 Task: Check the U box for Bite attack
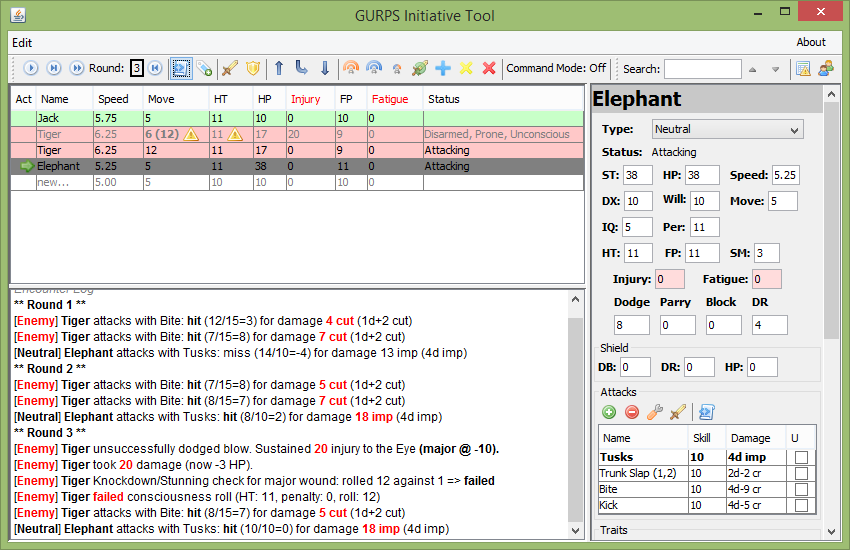[x=801, y=489]
